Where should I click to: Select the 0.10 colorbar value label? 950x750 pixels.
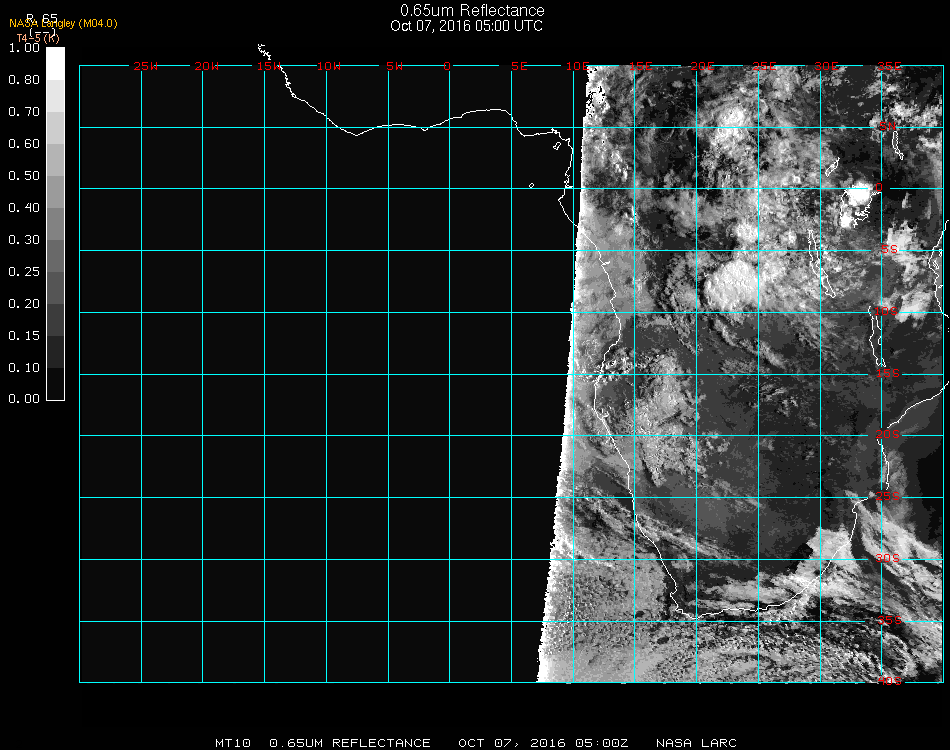tap(24, 368)
